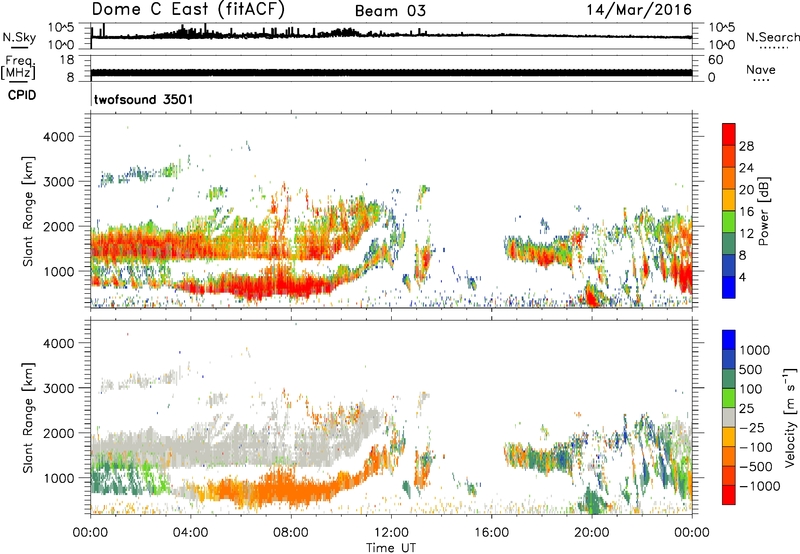Click the 'Nave' legend label
The image size is (800, 554).
(x=760, y=69)
